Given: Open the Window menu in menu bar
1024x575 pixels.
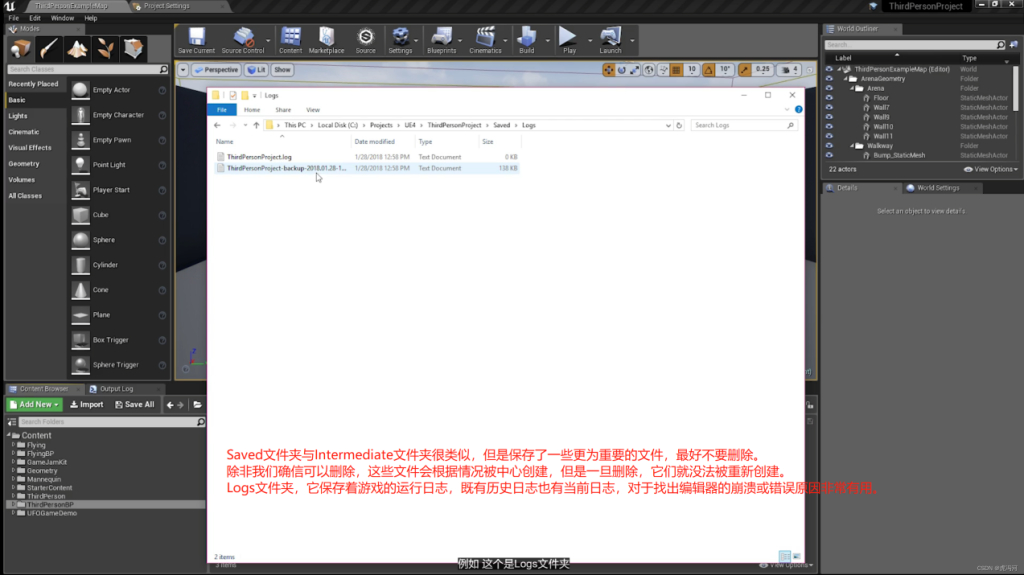Looking at the screenshot, I should click(62, 18).
